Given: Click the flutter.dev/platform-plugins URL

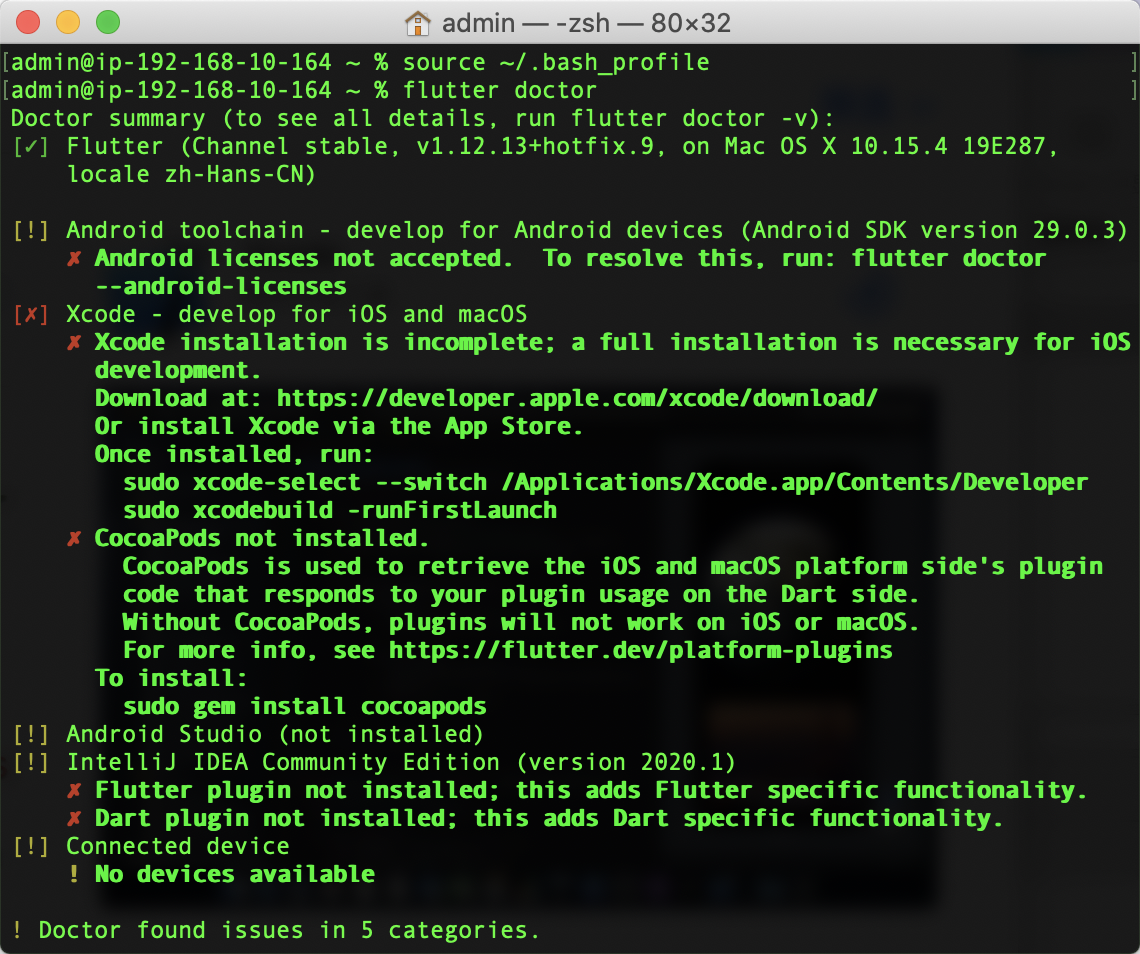Looking at the screenshot, I should [x=641, y=651].
